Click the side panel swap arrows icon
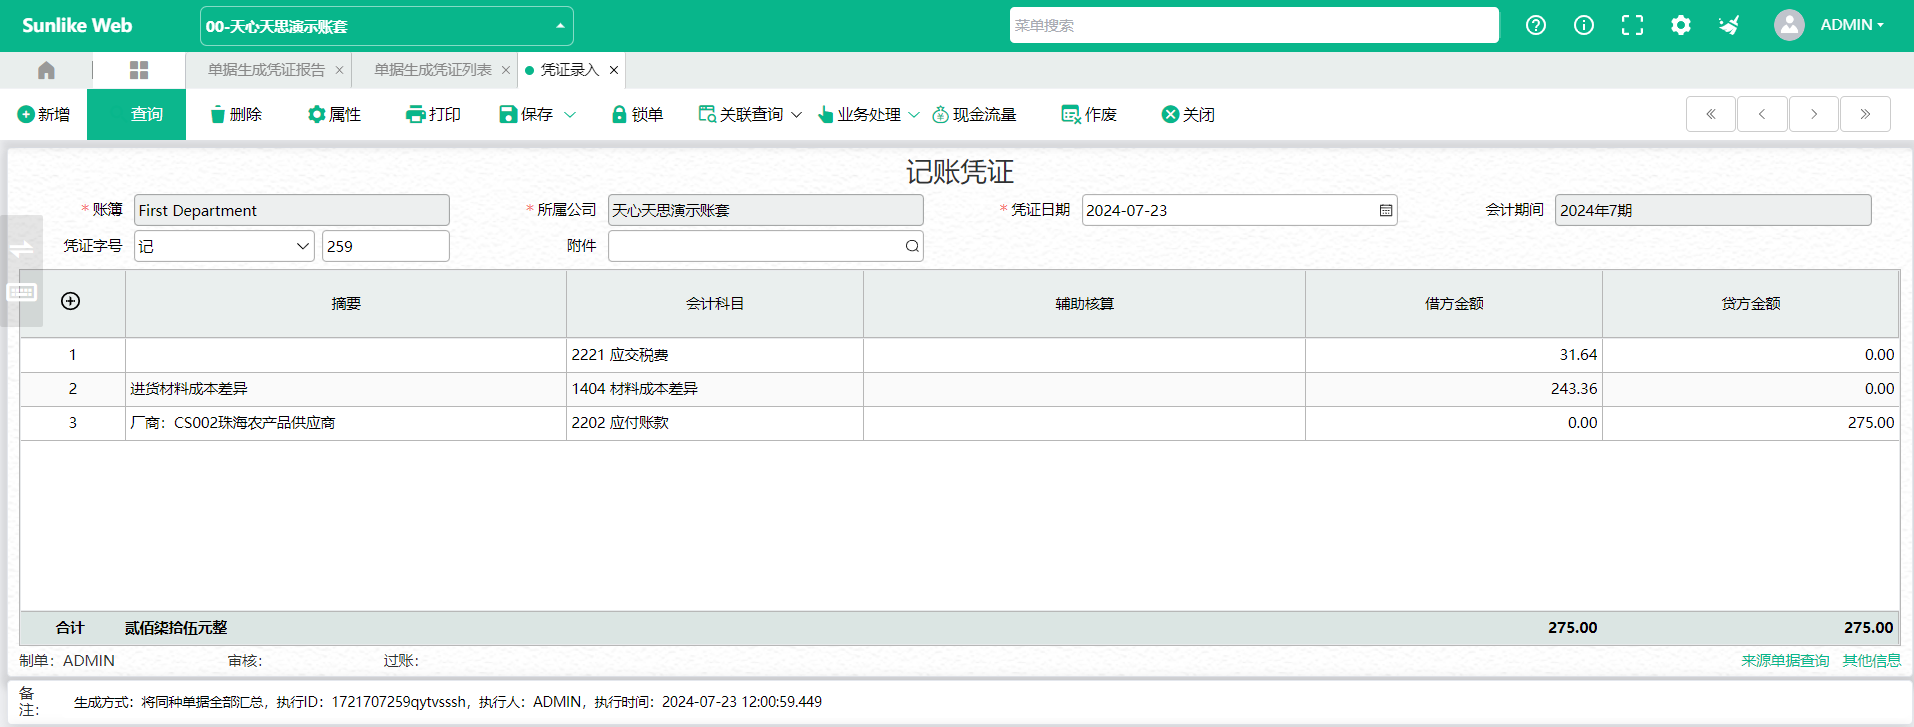Image resolution: width=1914 pixels, height=727 pixels. pos(21,249)
